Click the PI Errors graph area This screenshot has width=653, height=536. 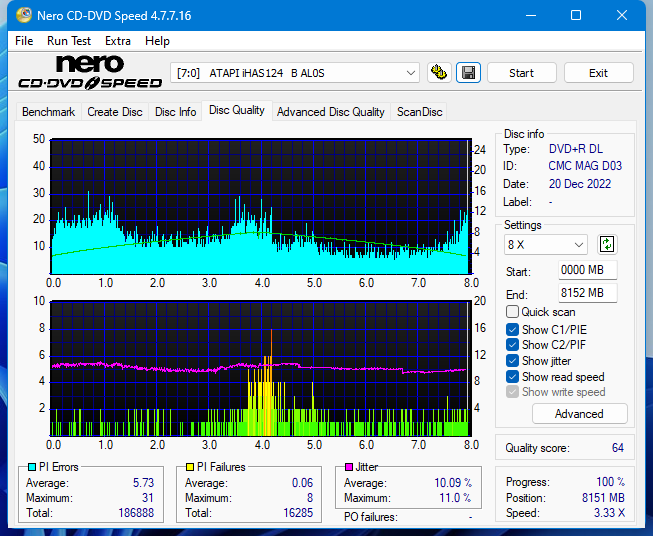(261, 206)
